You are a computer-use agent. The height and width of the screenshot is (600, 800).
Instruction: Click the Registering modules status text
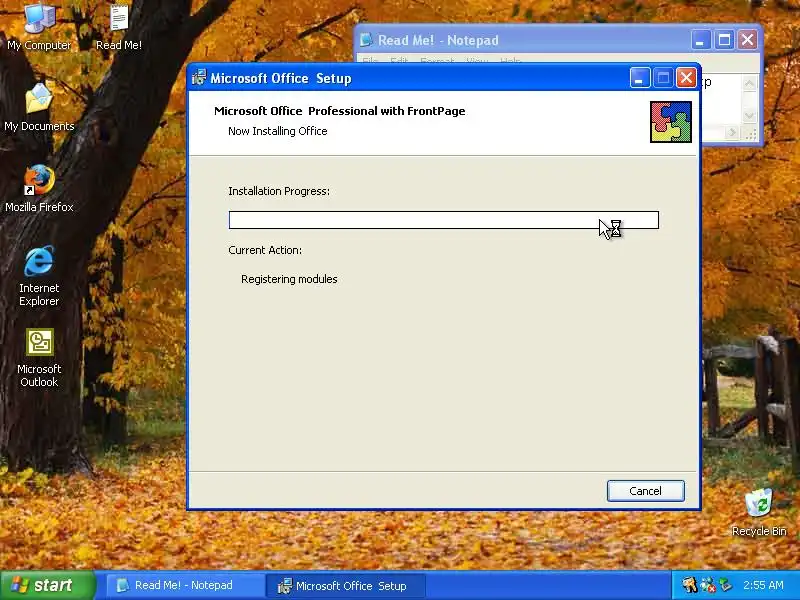[289, 279]
